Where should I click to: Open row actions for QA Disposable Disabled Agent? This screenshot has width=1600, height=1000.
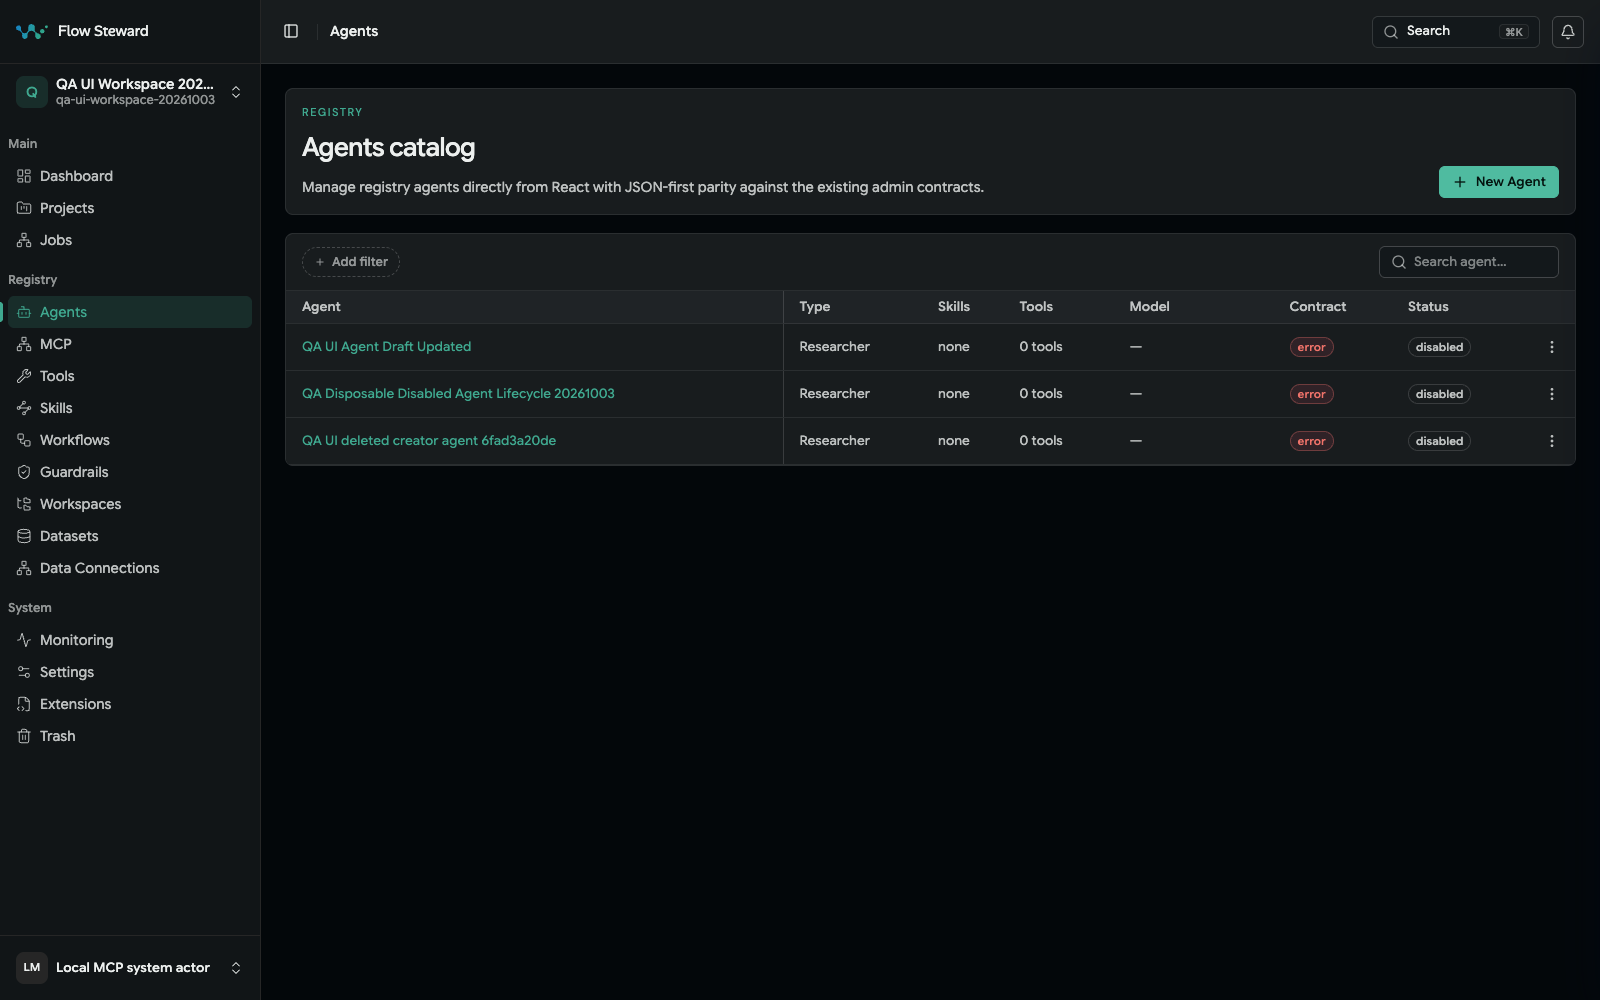1552,394
